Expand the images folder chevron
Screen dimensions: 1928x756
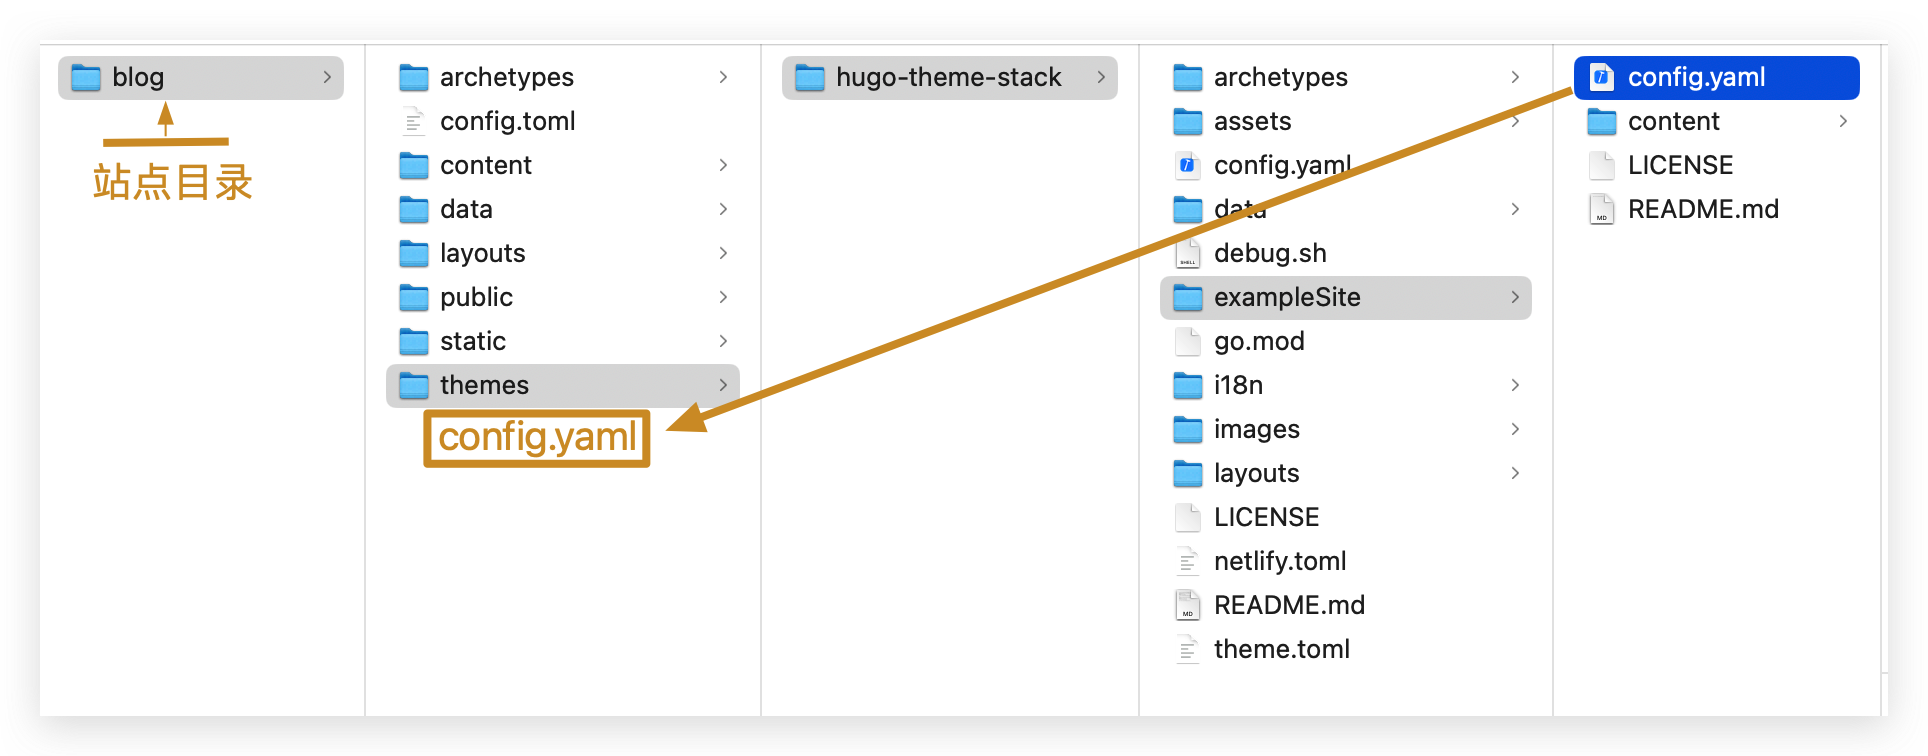(x=1515, y=430)
